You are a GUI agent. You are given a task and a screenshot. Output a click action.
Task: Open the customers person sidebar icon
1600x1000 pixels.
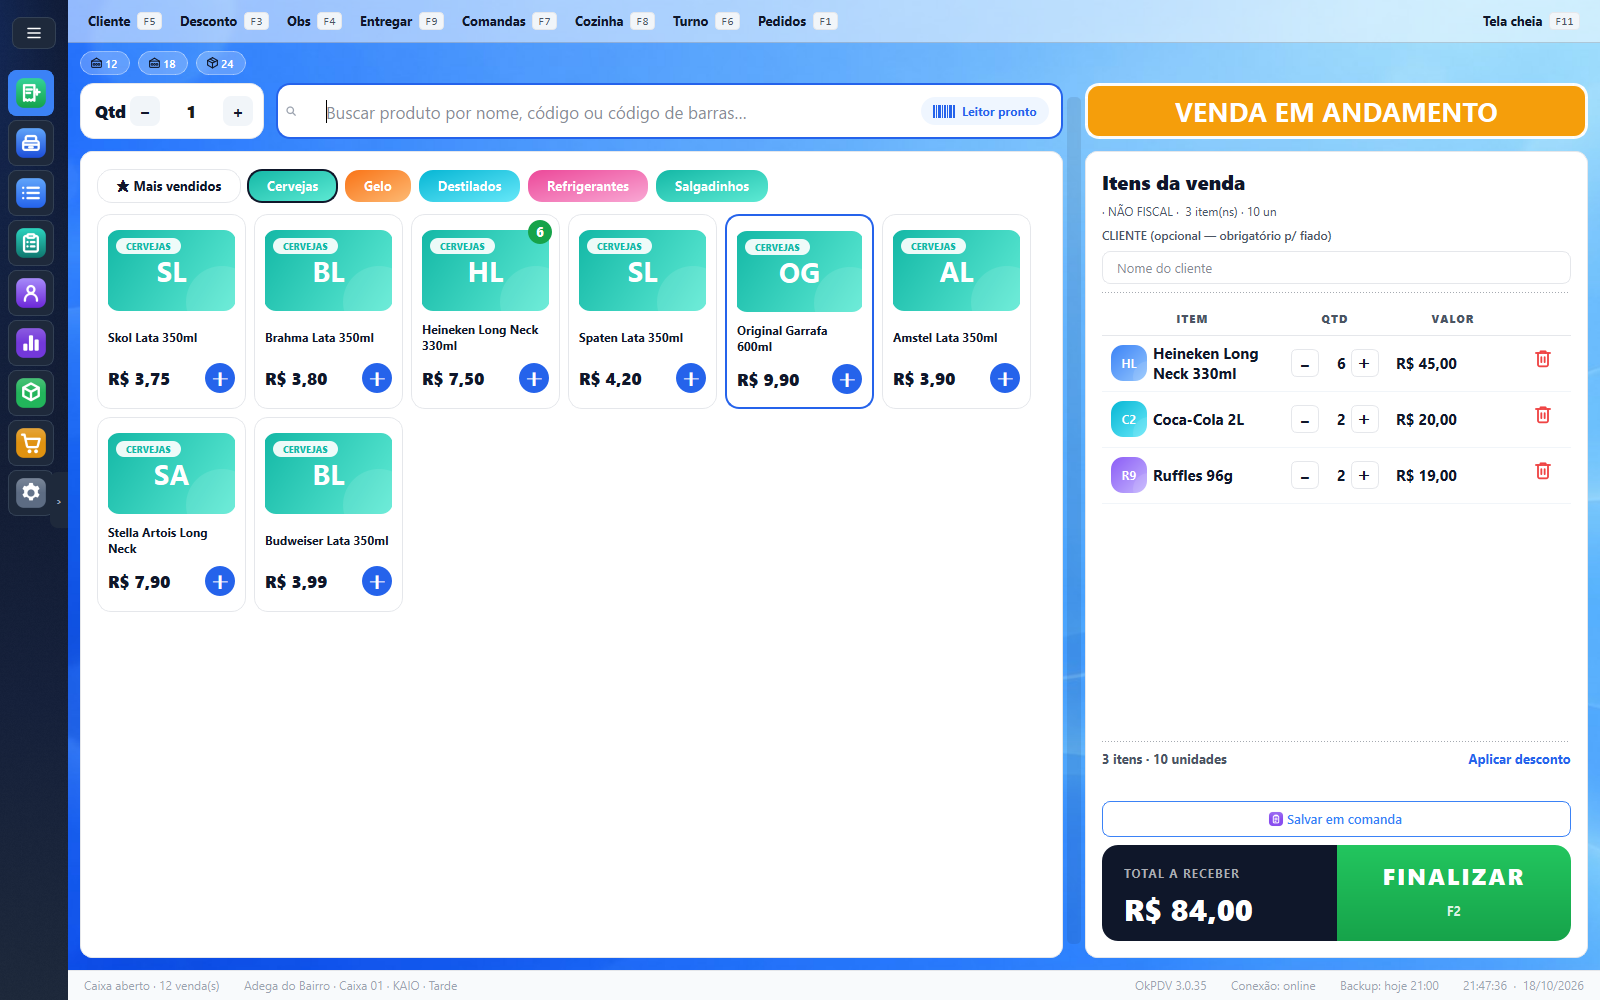pyautogui.click(x=31, y=293)
